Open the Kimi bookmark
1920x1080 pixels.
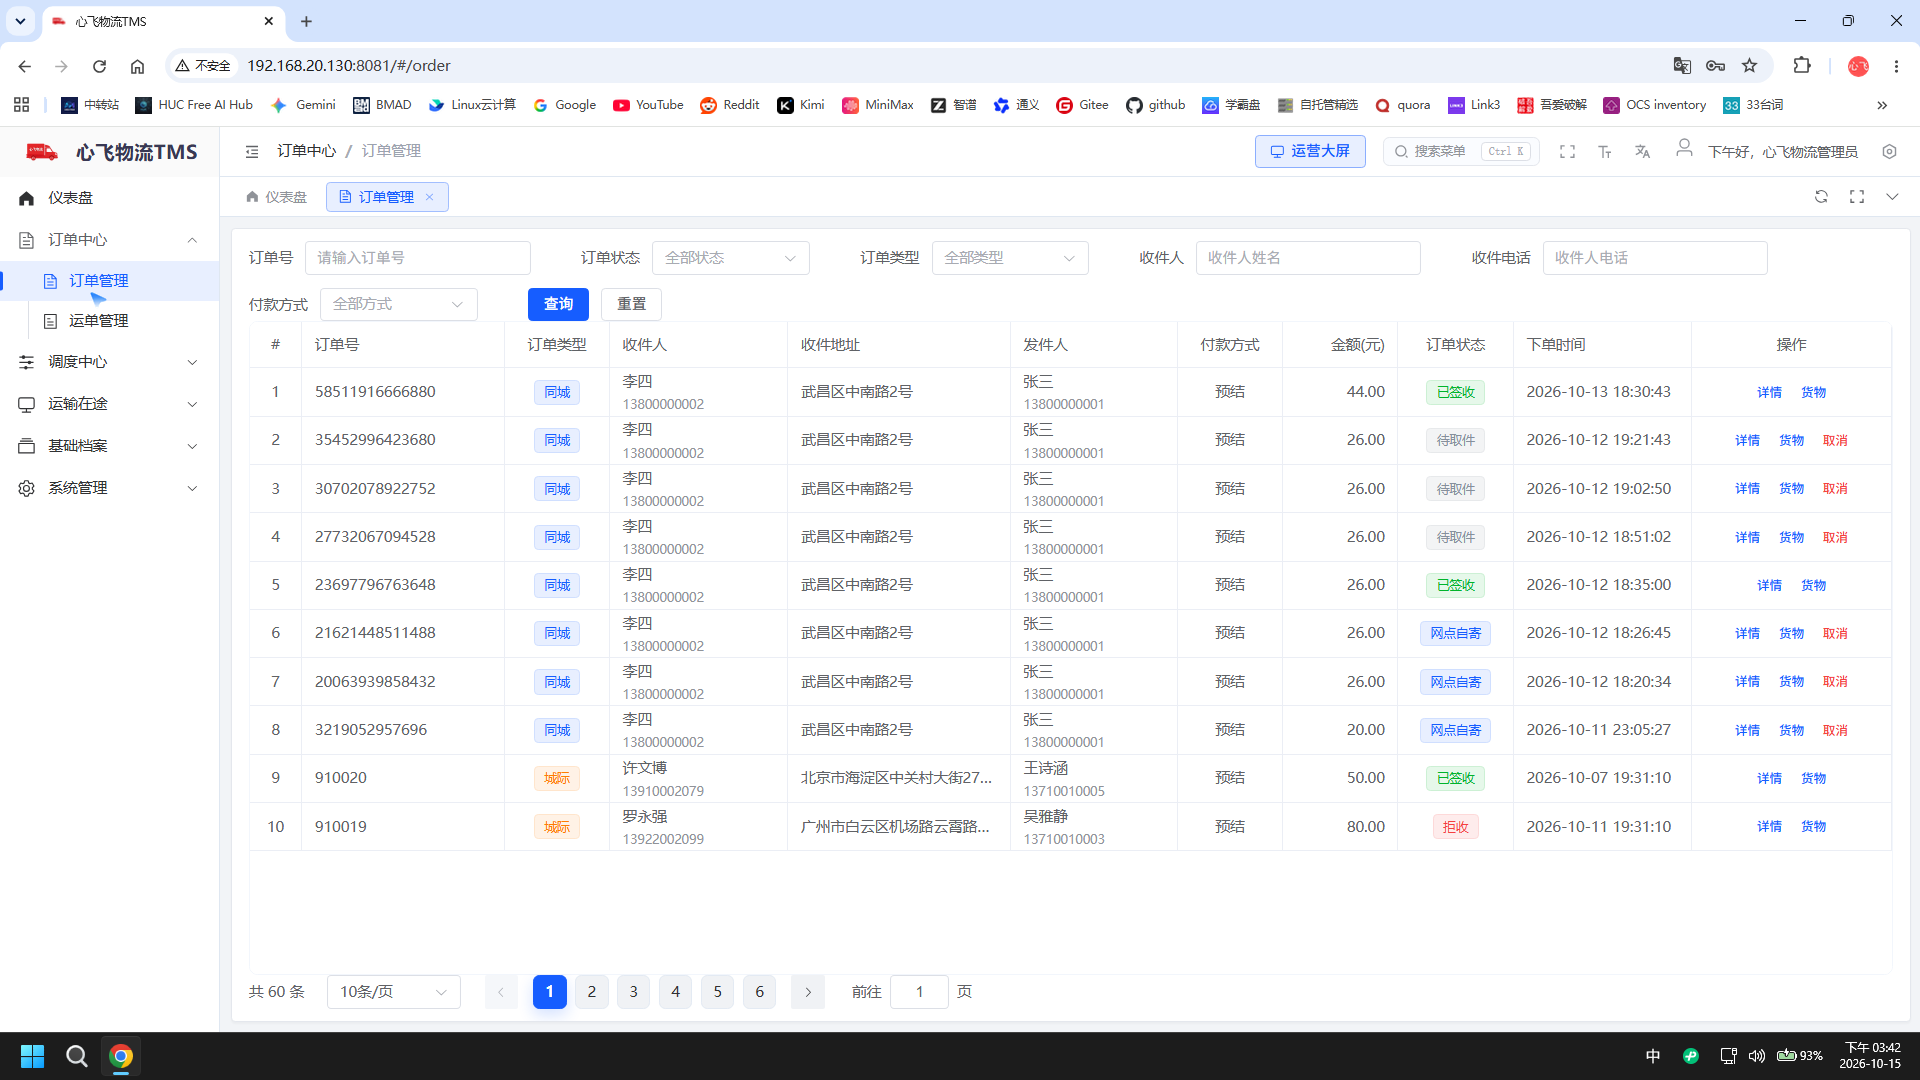(x=801, y=105)
